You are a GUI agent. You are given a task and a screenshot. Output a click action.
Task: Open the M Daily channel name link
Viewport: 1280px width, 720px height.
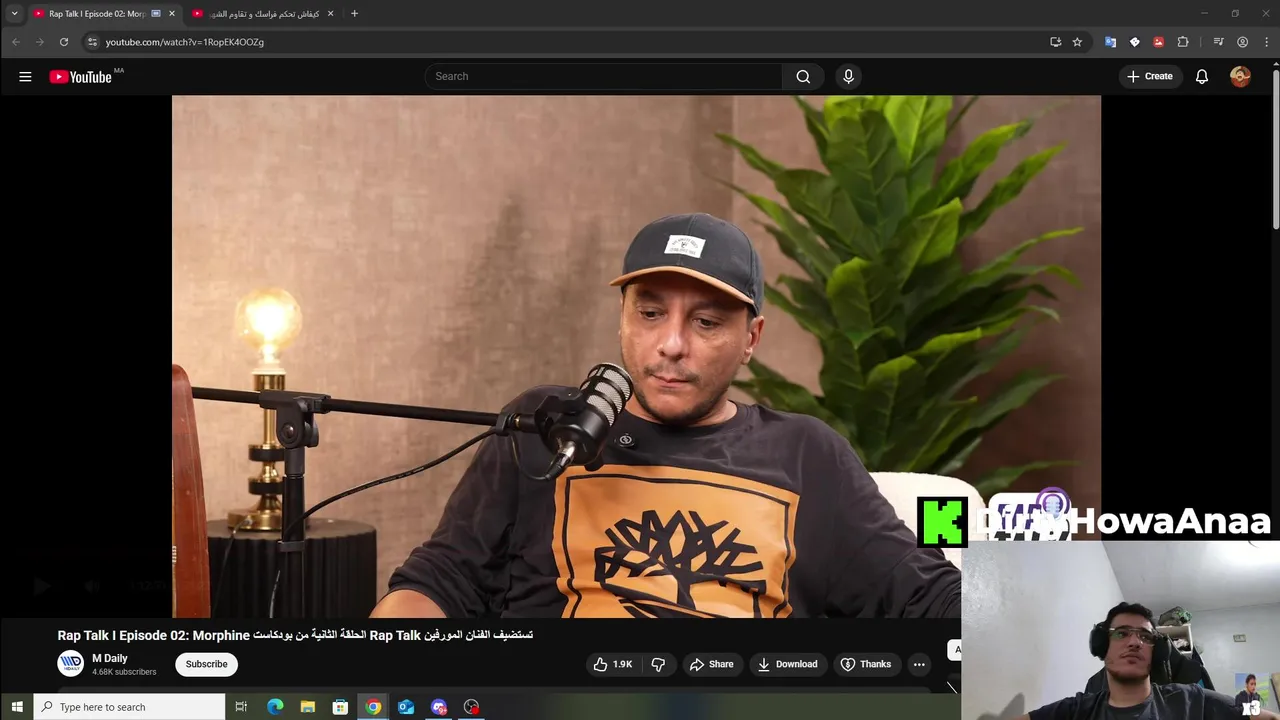pyautogui.click(x=110, y=658)
